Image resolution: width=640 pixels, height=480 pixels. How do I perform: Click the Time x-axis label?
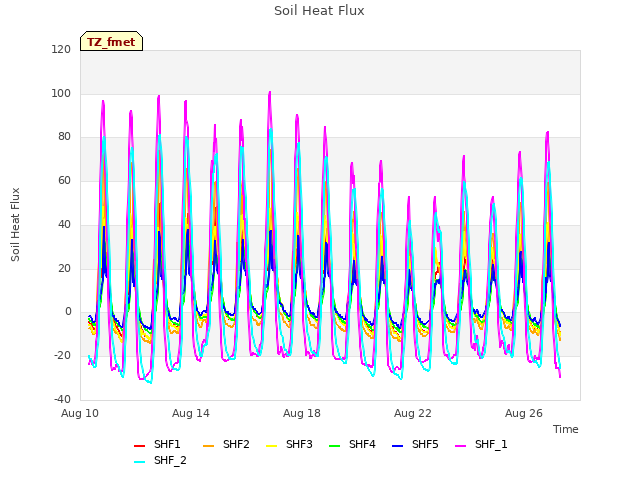566,429
